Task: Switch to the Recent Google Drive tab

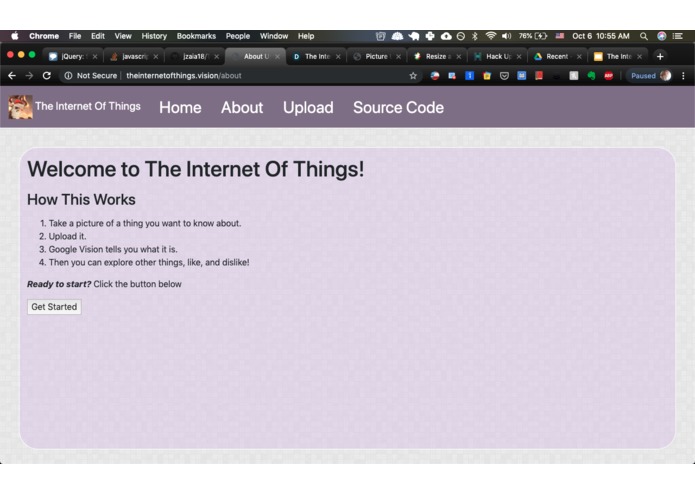Action: [557, 56]
